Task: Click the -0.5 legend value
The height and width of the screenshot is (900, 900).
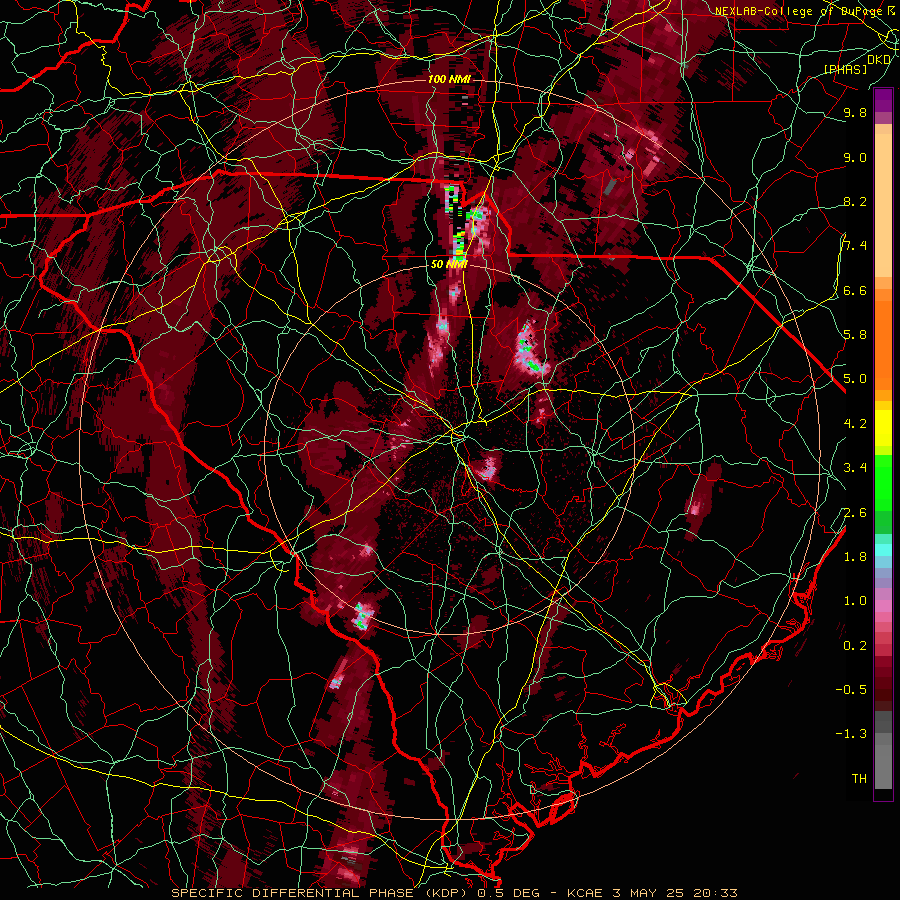Action: click(x=851, y=689)
